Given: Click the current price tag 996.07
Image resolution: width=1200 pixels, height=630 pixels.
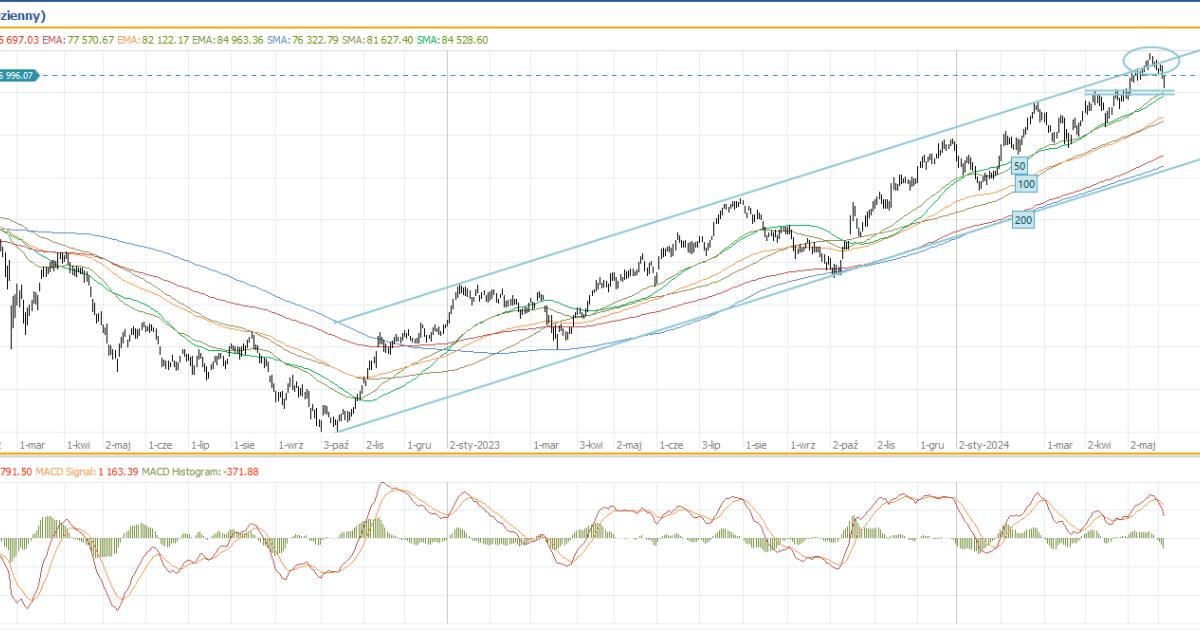Looking at the screenshot, I should pyautogui.click(x=18, y=75).
